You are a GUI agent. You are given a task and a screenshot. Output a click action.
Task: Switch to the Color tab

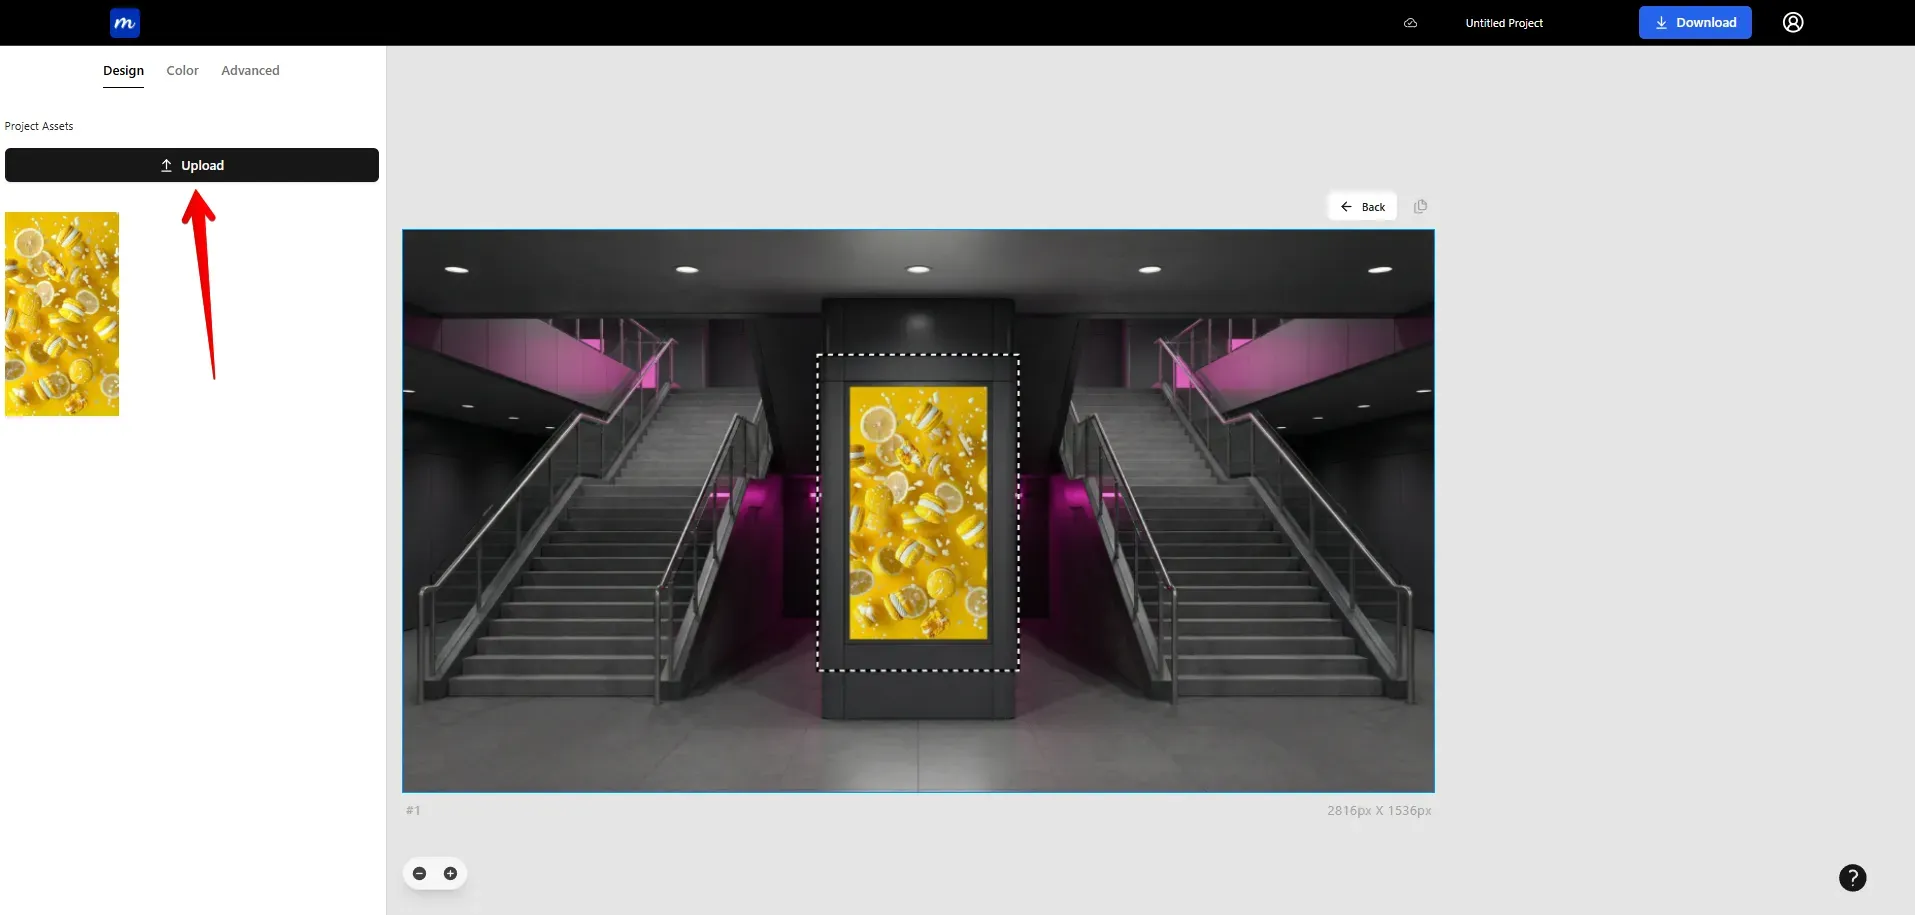tap(181, 70)
